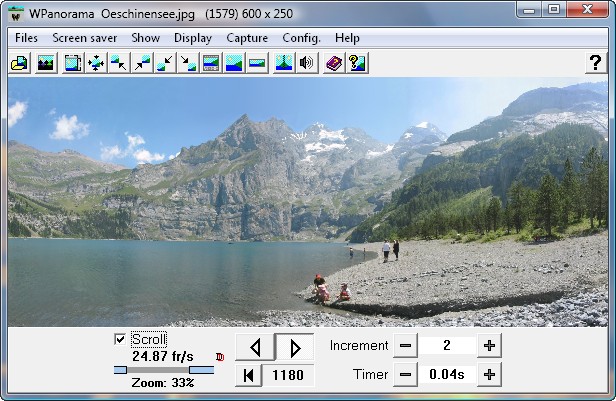Open the purple help book icon
The image size is (616, 401).
[334, 63]
